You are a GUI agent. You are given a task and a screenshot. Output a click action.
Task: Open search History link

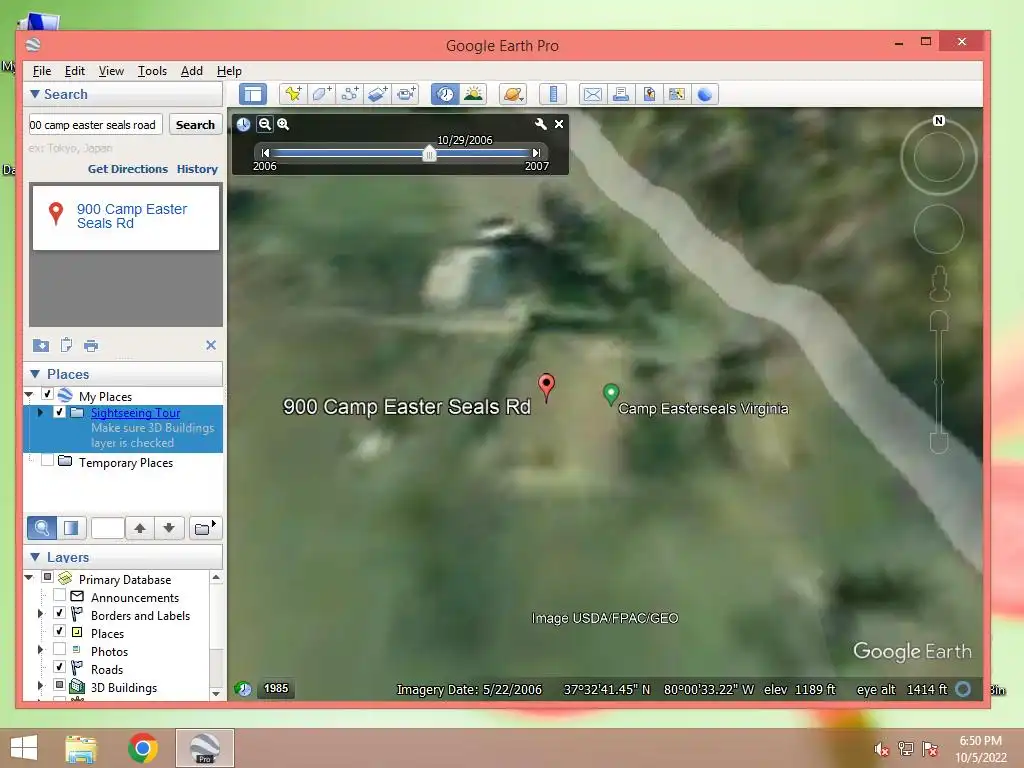point(197,169)
